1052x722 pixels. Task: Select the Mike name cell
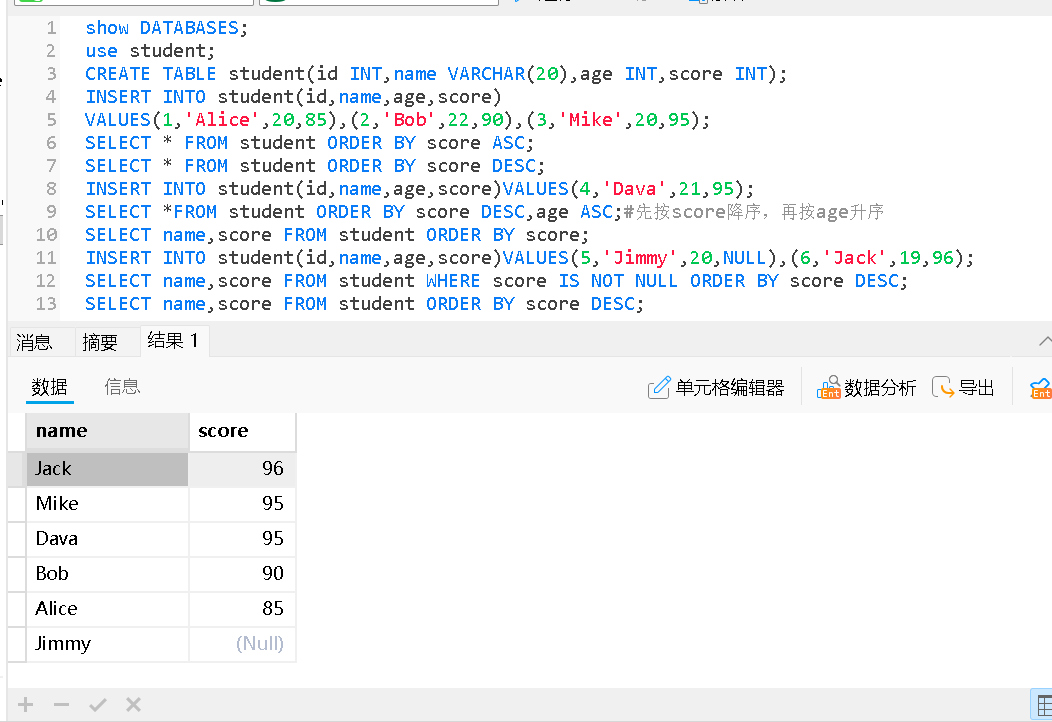point(107,503)
